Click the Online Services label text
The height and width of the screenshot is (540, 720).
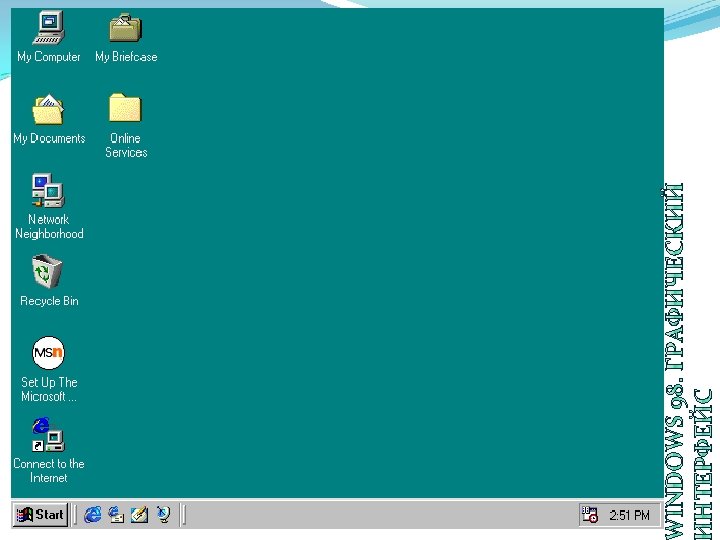click(126, 145)
